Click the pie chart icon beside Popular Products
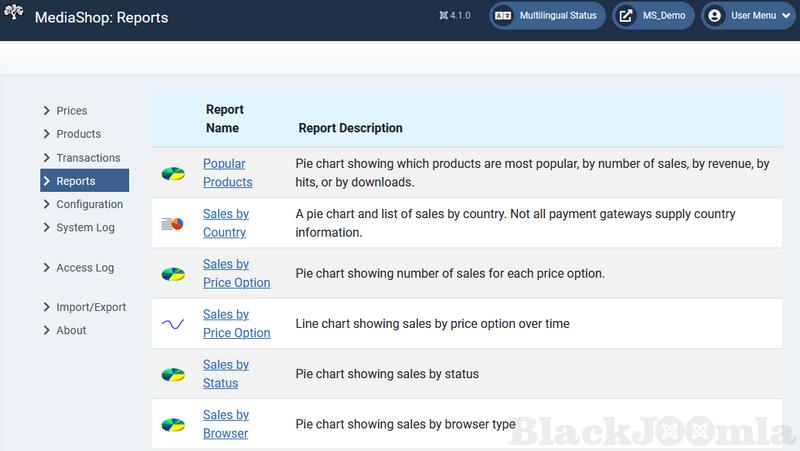The width and height of the screenshot is (800, 451). pos(173,174)
